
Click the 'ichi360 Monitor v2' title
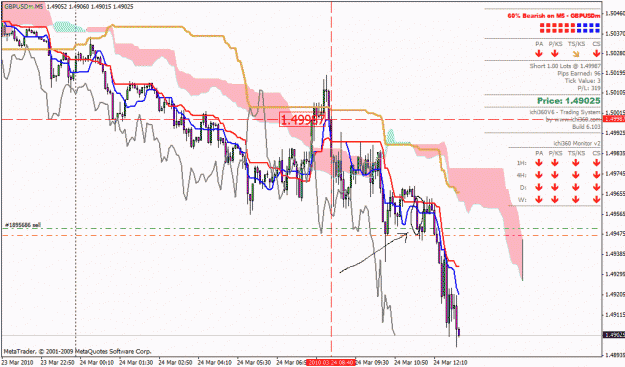point(576,143)
